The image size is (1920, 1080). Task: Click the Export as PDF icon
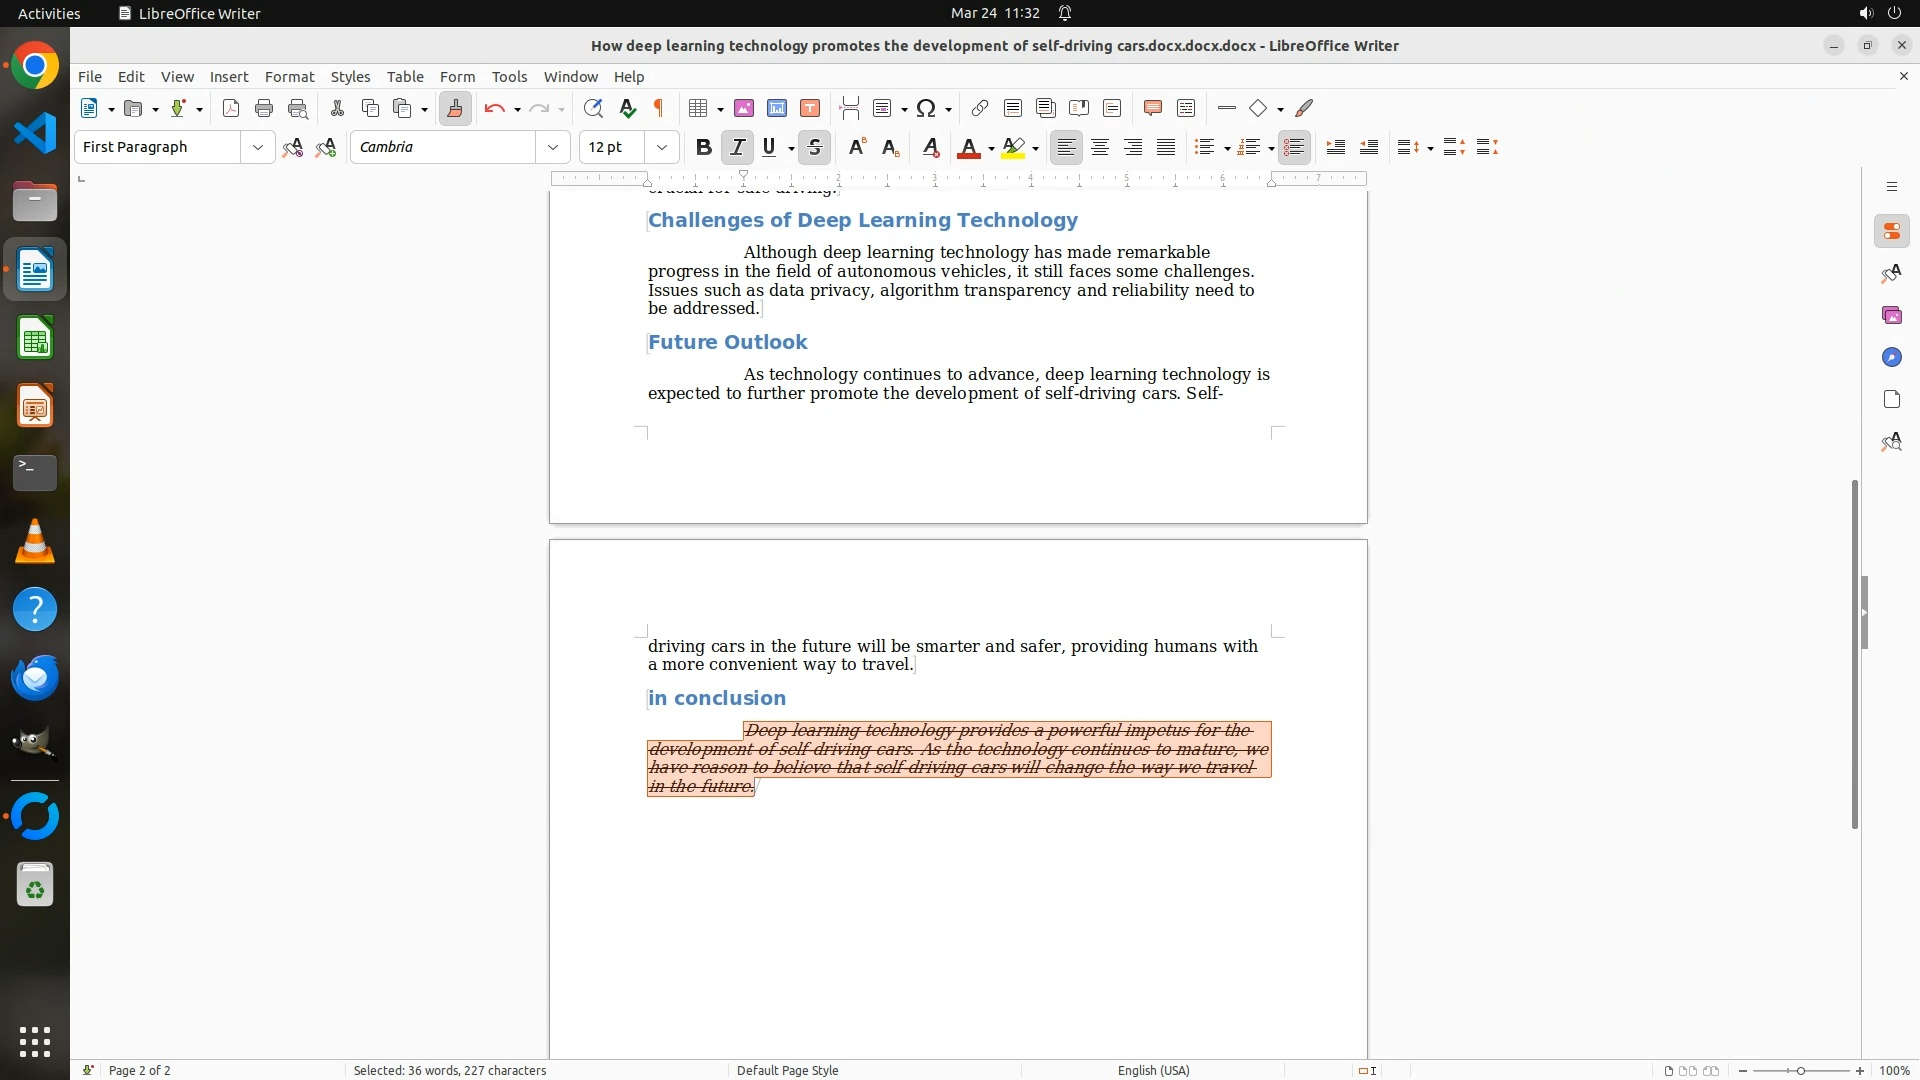pos(231,109)
